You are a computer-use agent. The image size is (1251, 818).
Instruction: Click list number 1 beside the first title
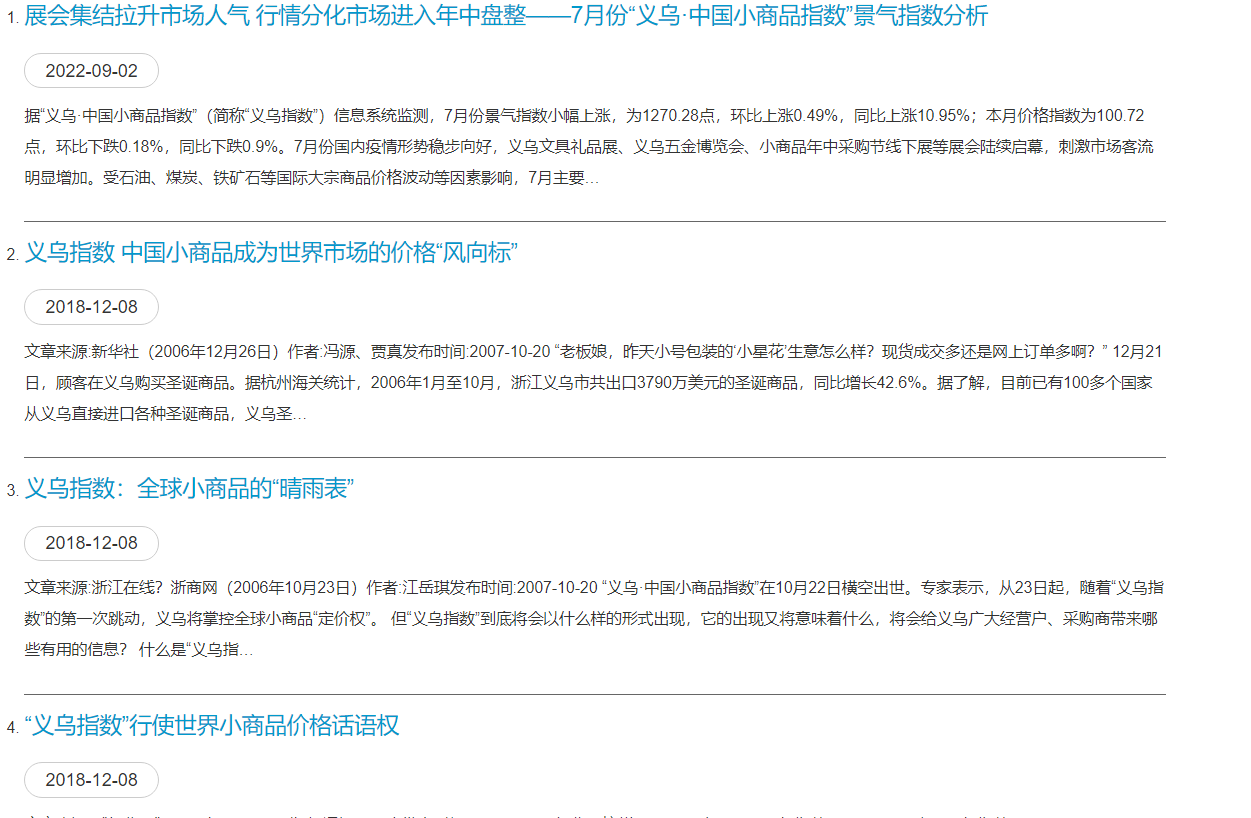pyautogui.click(x=12, y=19)
